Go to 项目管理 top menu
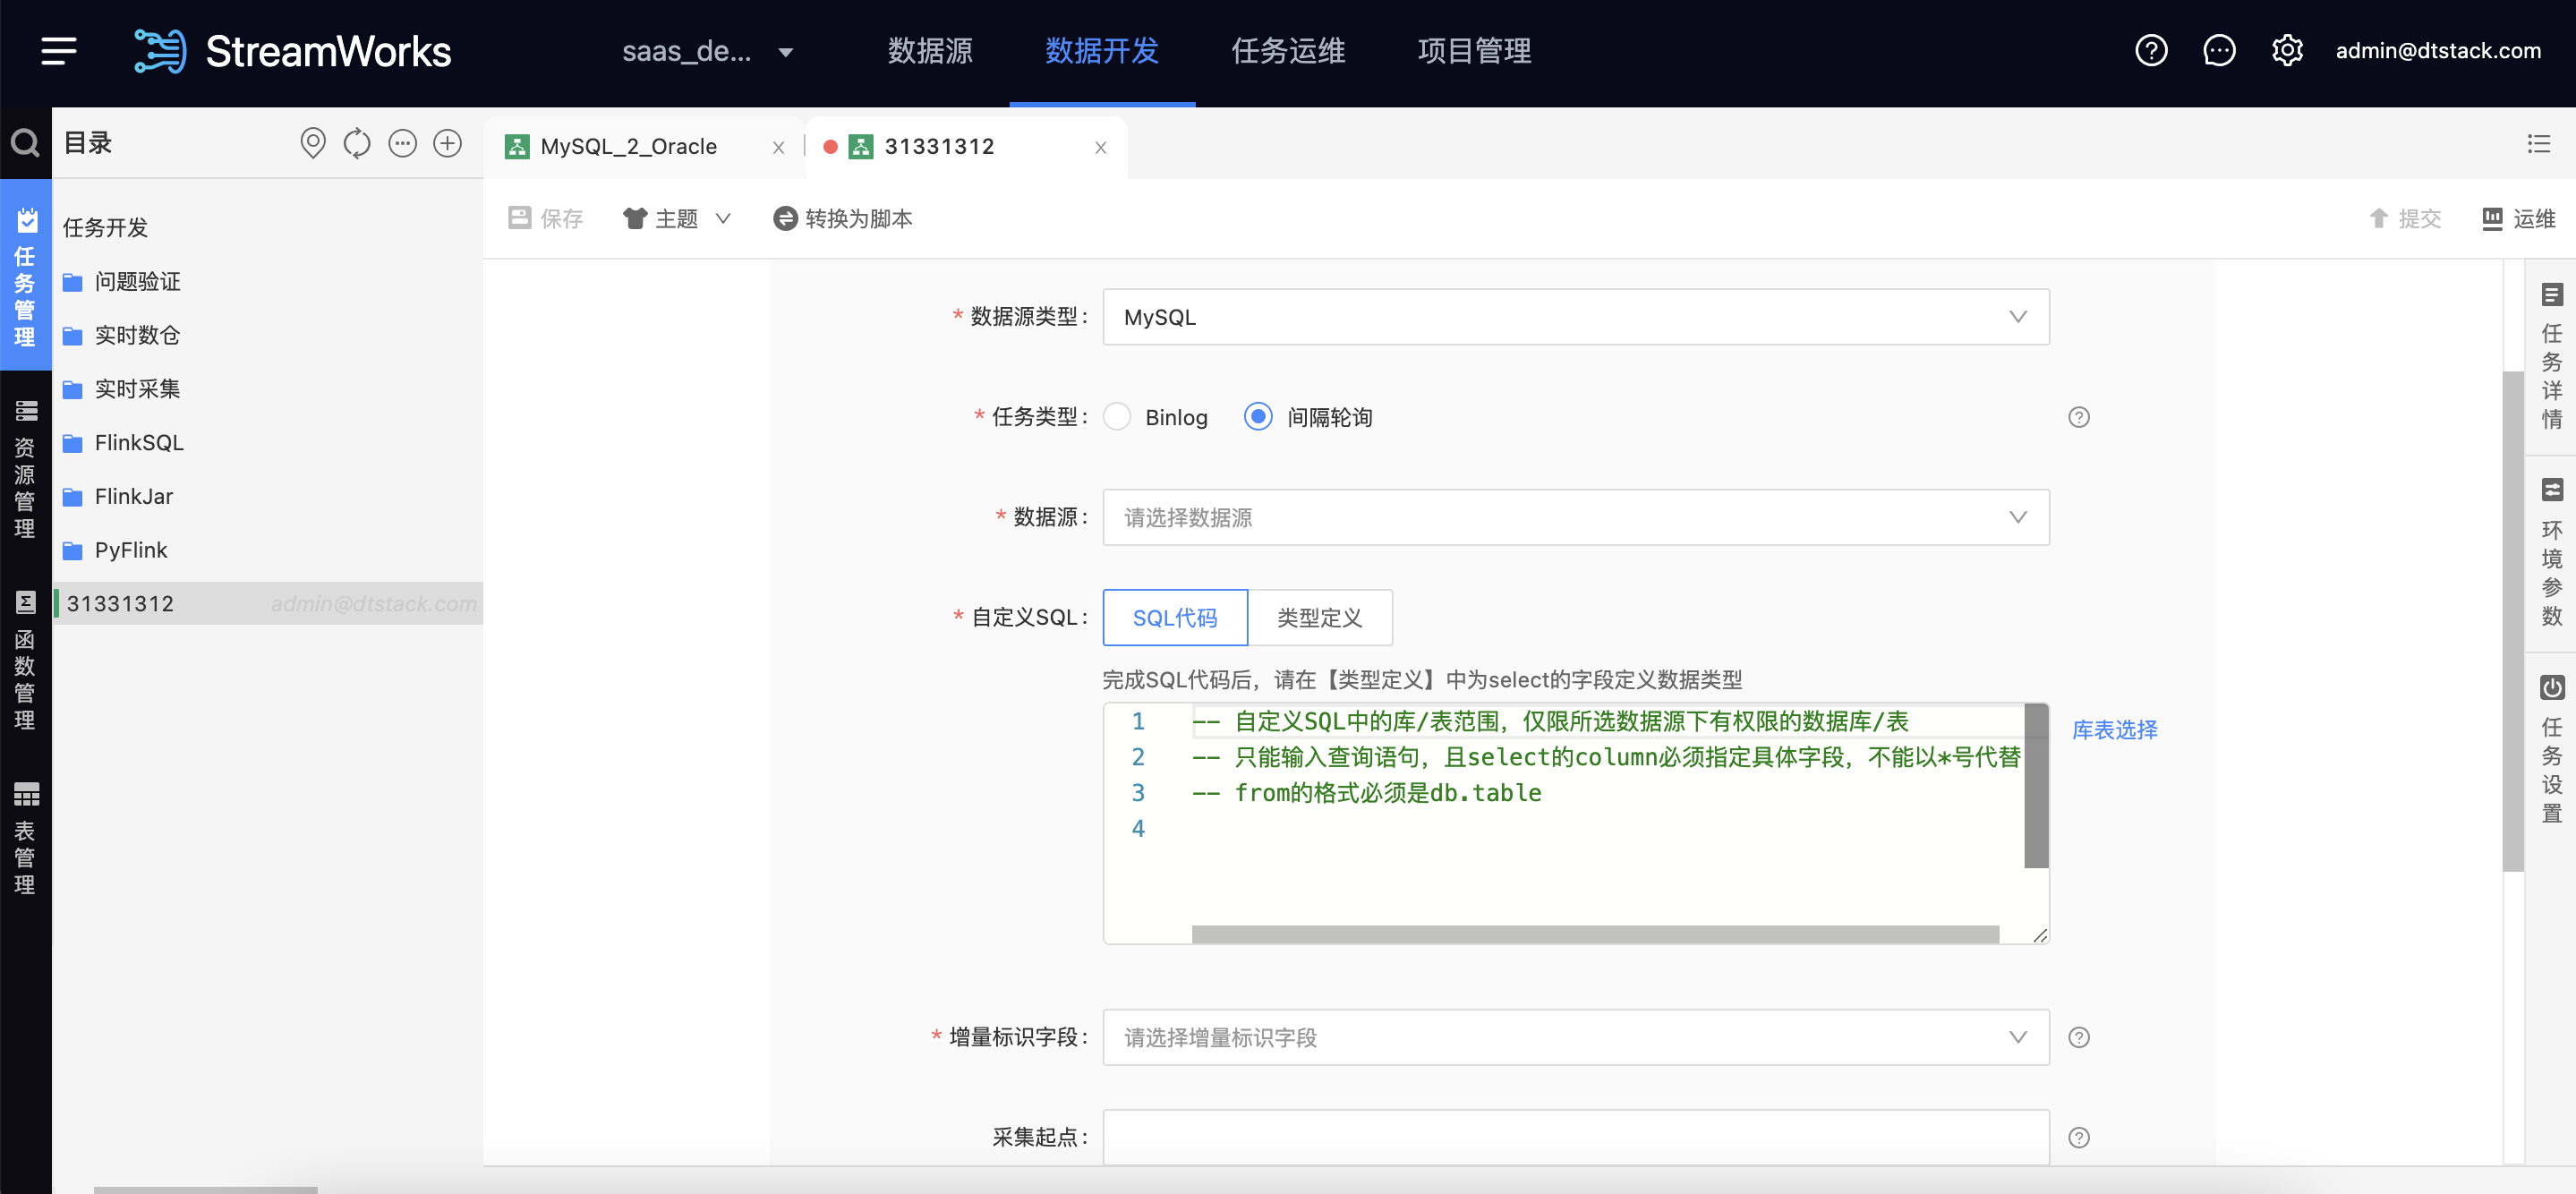Viewport: 2576px width, 1194px height. point(1474,51)
